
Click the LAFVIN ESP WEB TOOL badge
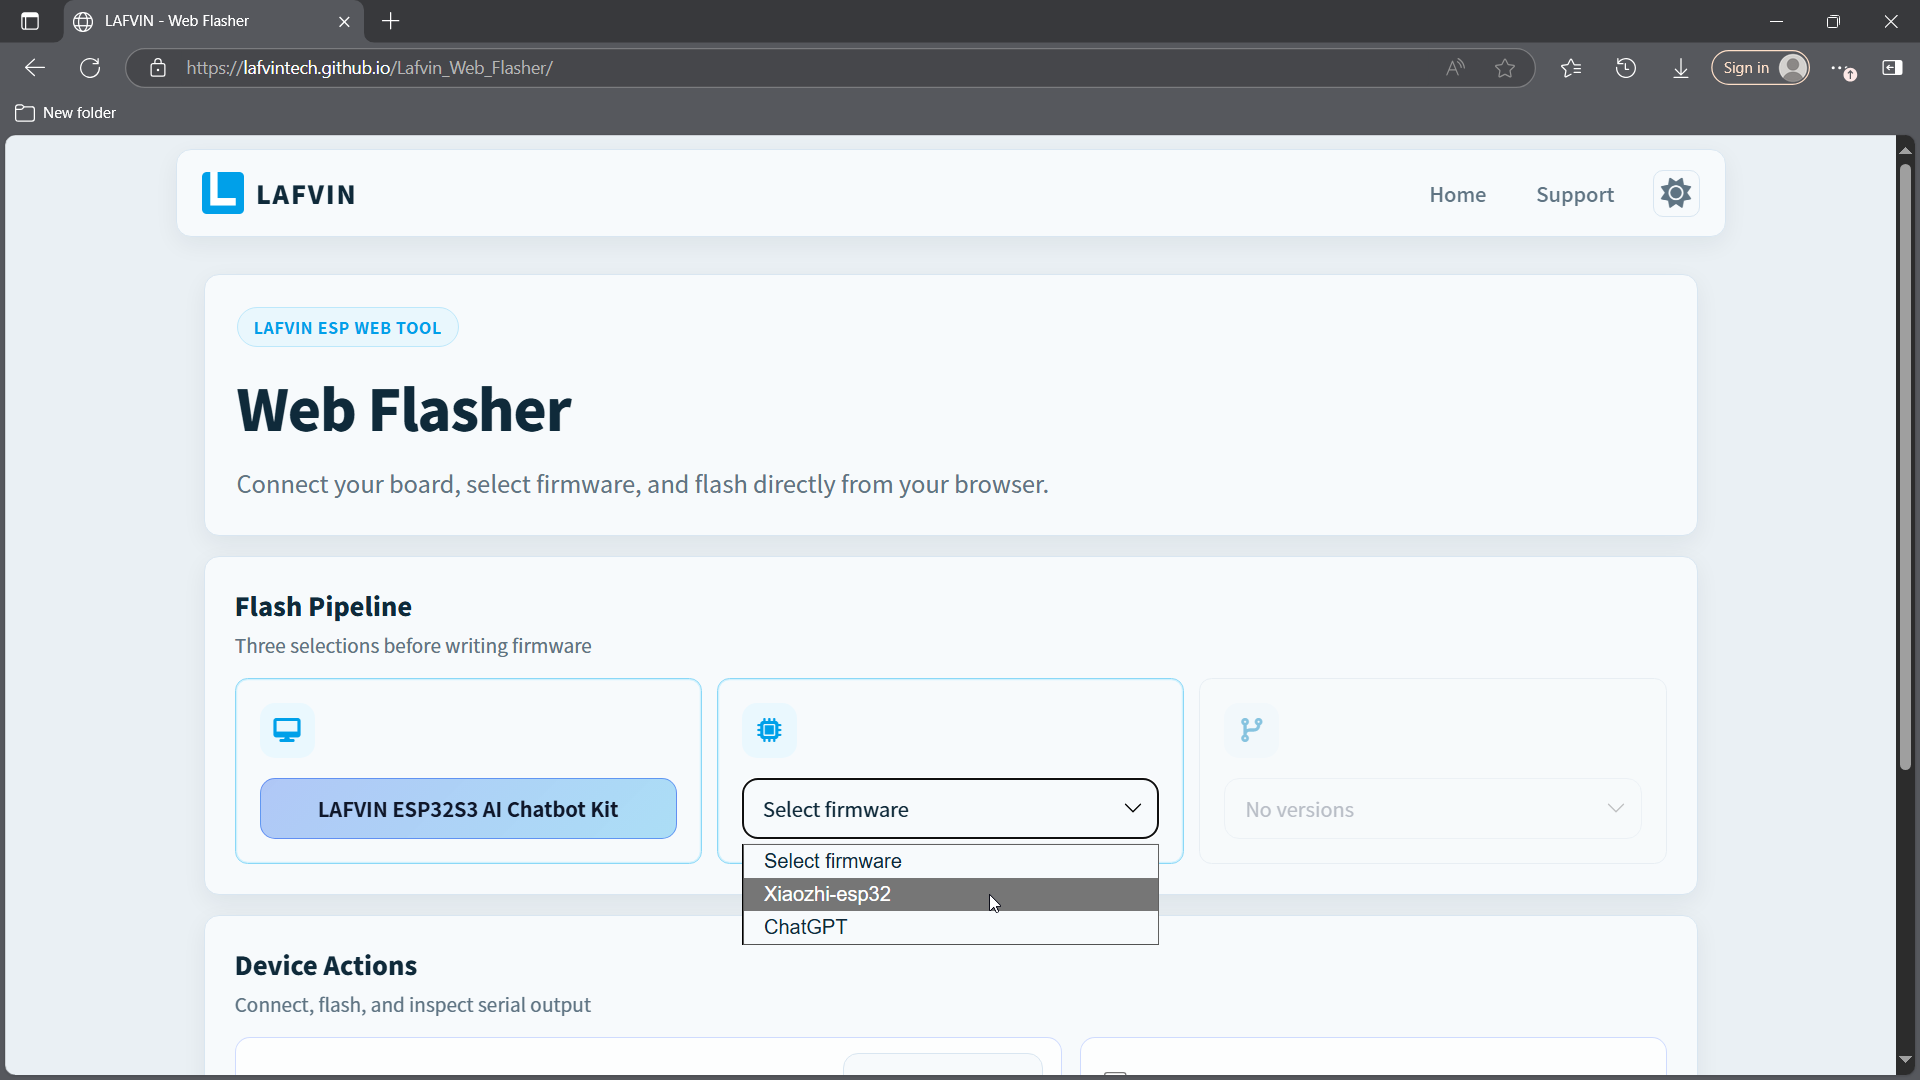tap(347, 328)
